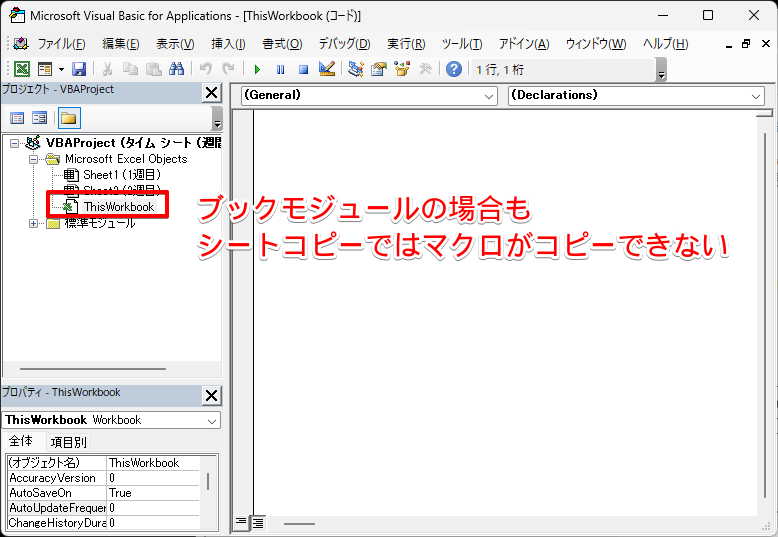Click the Cut scissors icon

107,69
